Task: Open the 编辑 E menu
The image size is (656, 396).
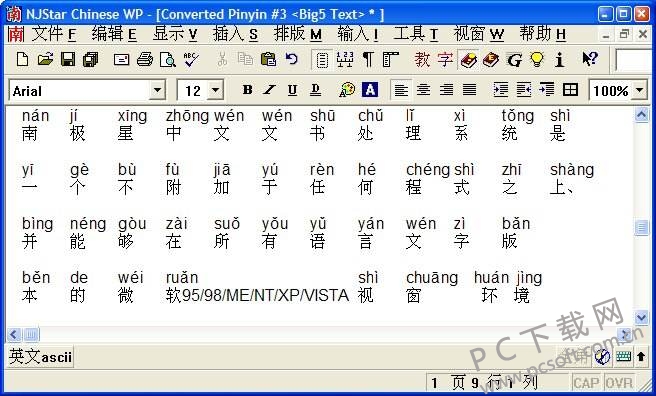Action: pyautogui.click(x=114, y=34)
